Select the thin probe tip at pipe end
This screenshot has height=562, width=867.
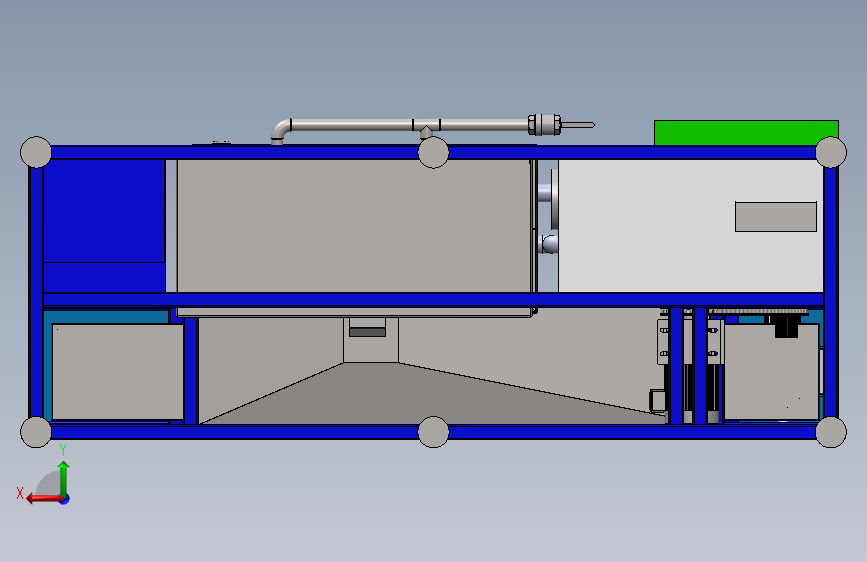pyautogui.click(x=578, y=125)
